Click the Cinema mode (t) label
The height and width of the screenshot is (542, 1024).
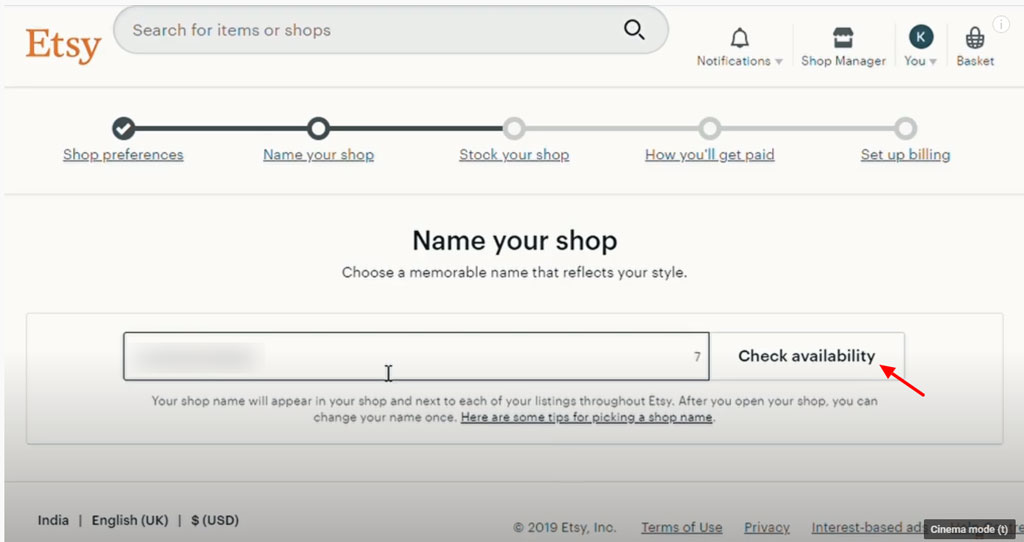click(969, 530)
